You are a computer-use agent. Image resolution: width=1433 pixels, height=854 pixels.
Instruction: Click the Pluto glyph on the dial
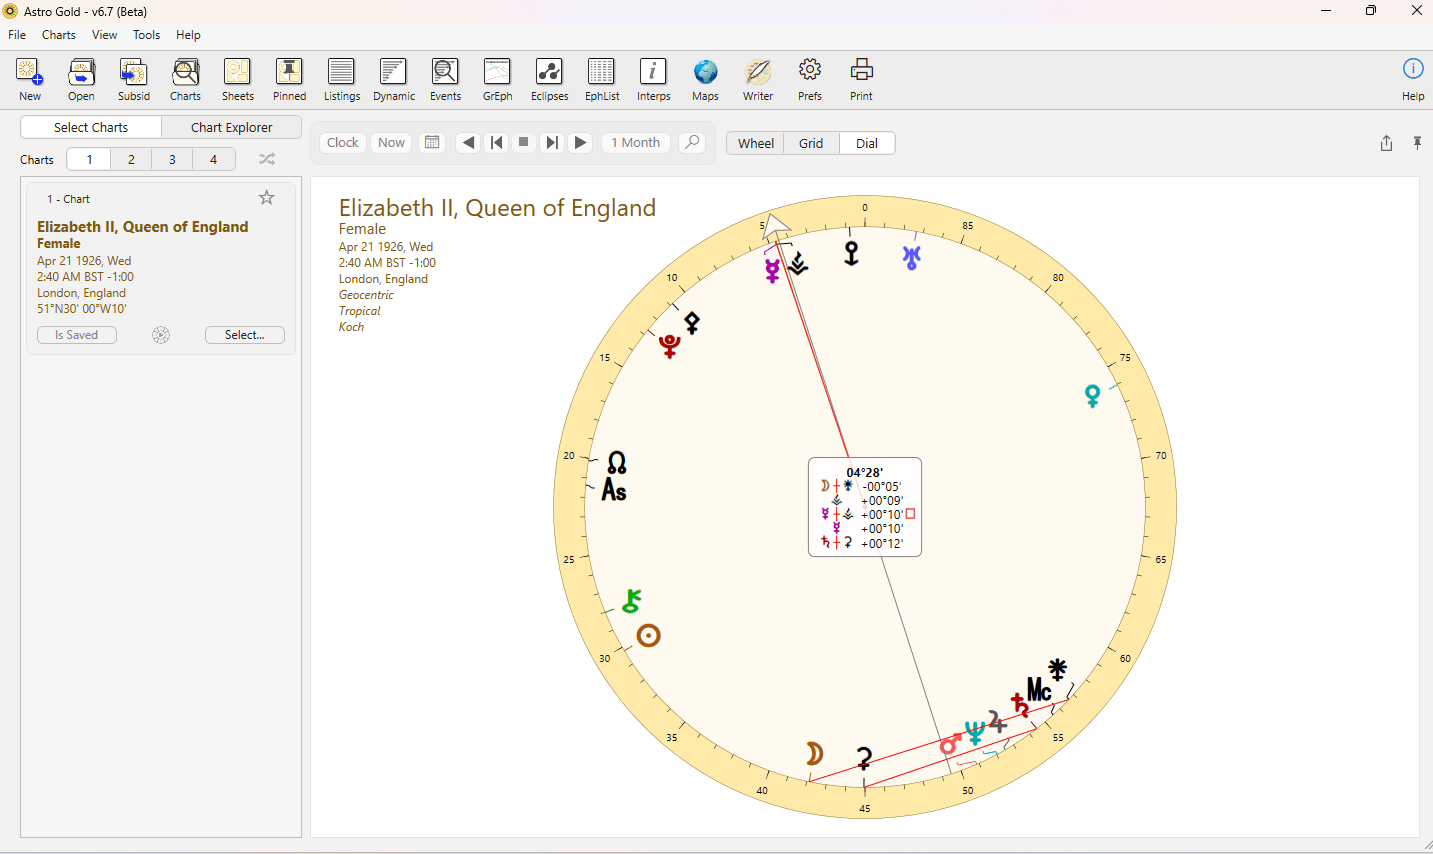(x=670, y=346)
